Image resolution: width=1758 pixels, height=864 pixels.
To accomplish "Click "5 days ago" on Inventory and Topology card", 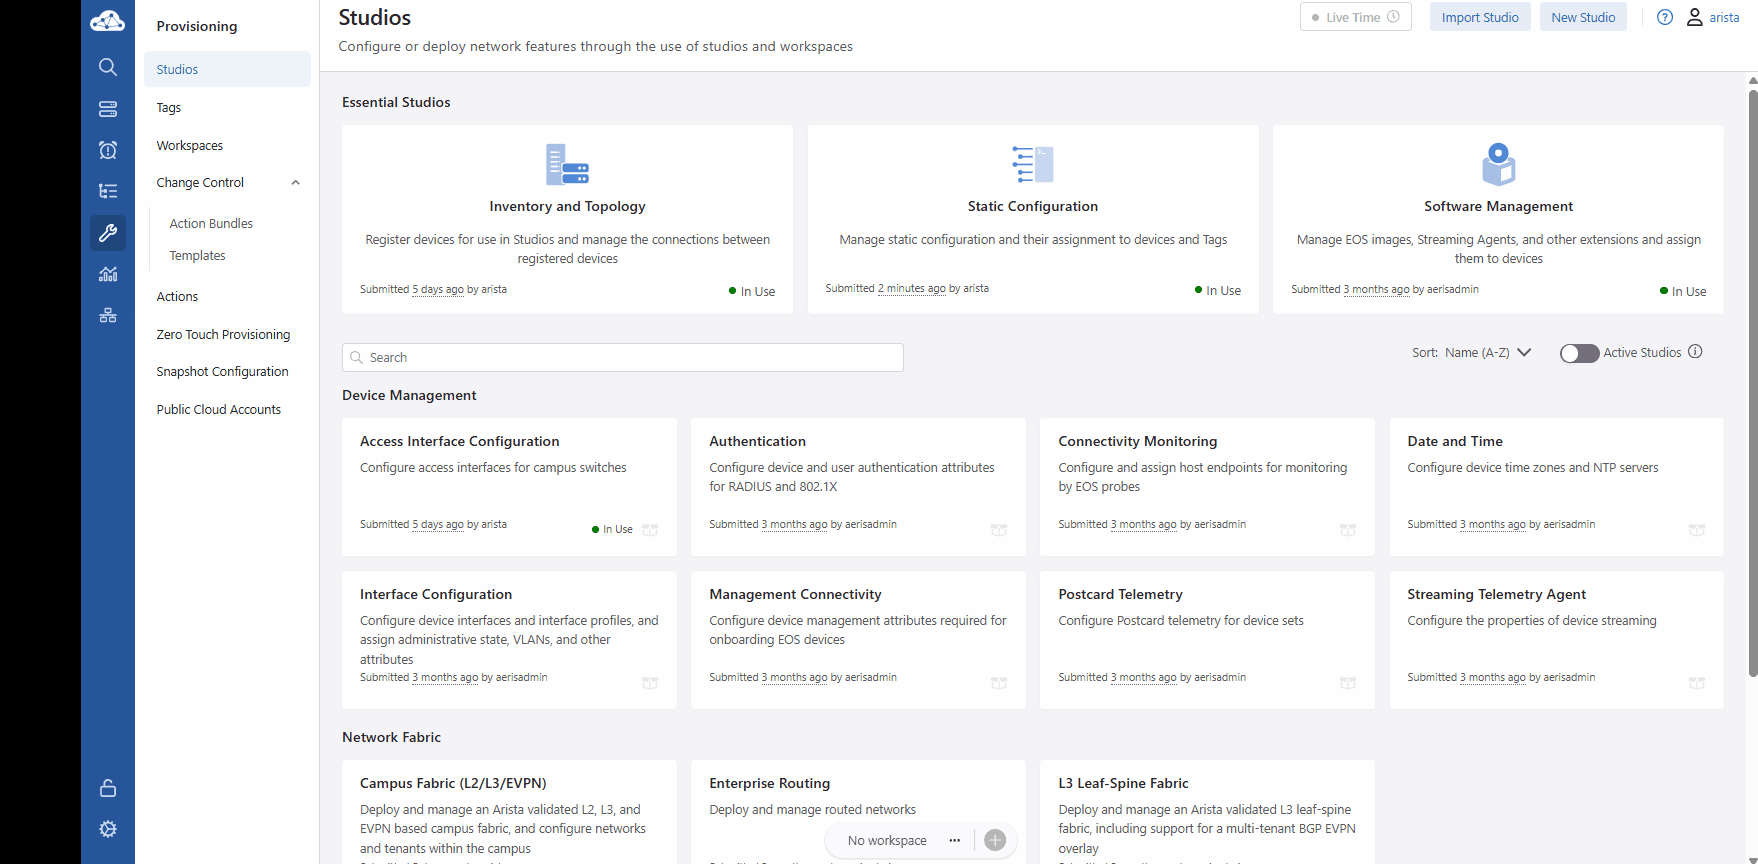I will point(438,290).
